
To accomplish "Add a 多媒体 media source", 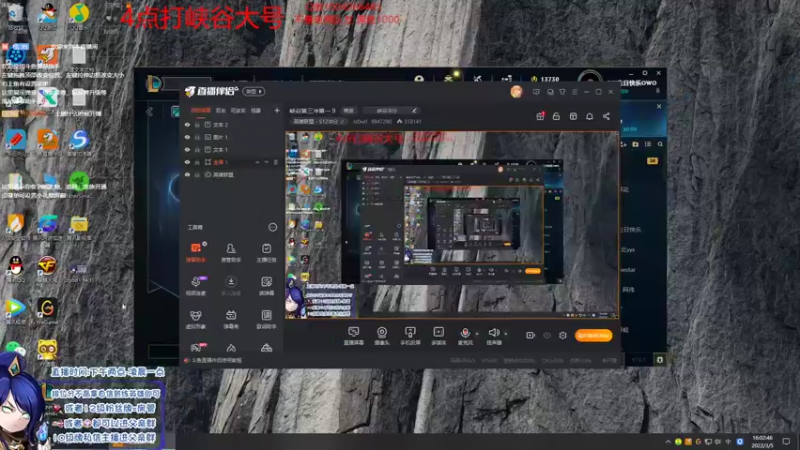I will coord(439,336).
